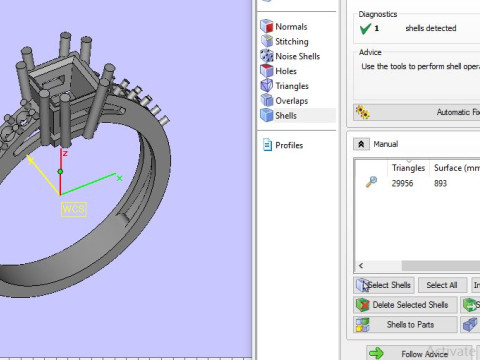This screenshot has width=480, height=360.
Task: Click the shells detected checkmark
Action: click(x=366, y=29)
